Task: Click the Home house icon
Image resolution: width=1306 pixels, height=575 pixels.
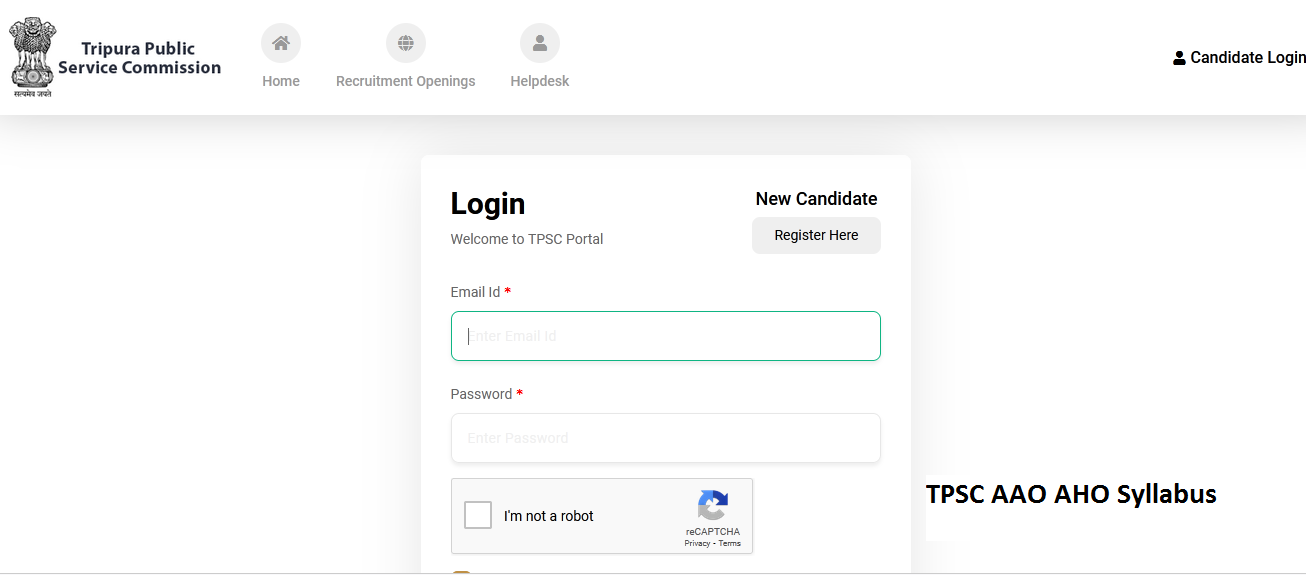Action: click(x=281, y=43)
